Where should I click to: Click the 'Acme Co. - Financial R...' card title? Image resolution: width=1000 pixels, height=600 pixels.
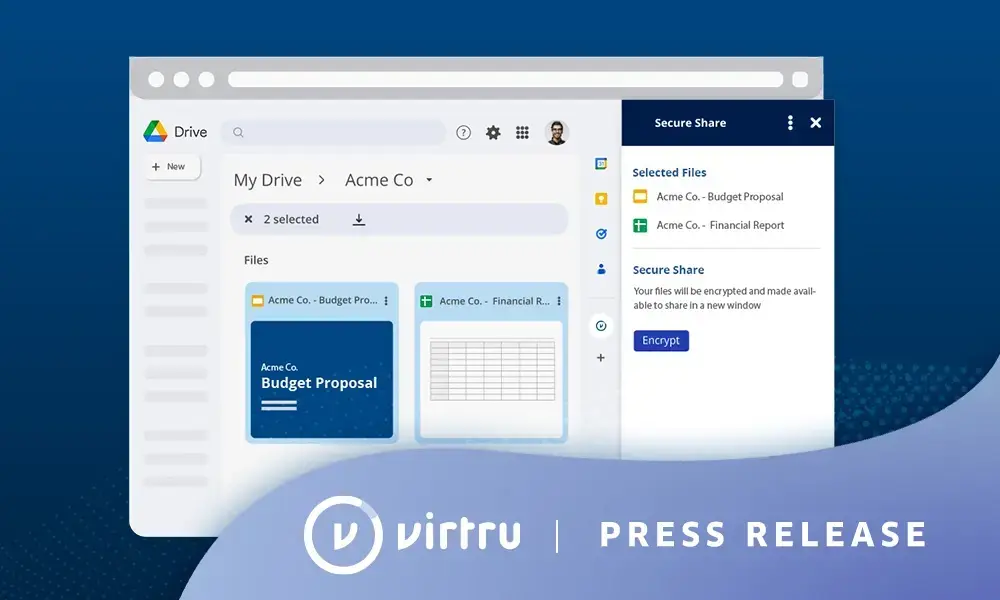click(494, 301)
